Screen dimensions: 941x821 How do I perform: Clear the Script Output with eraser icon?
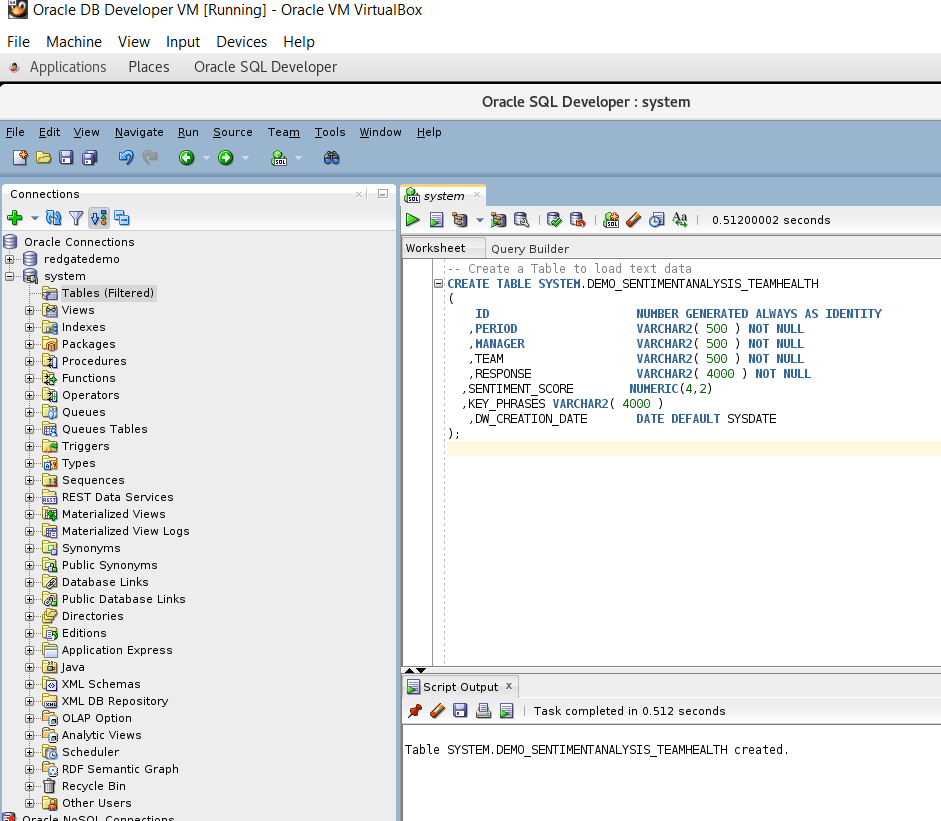click(x=437, y=711)
